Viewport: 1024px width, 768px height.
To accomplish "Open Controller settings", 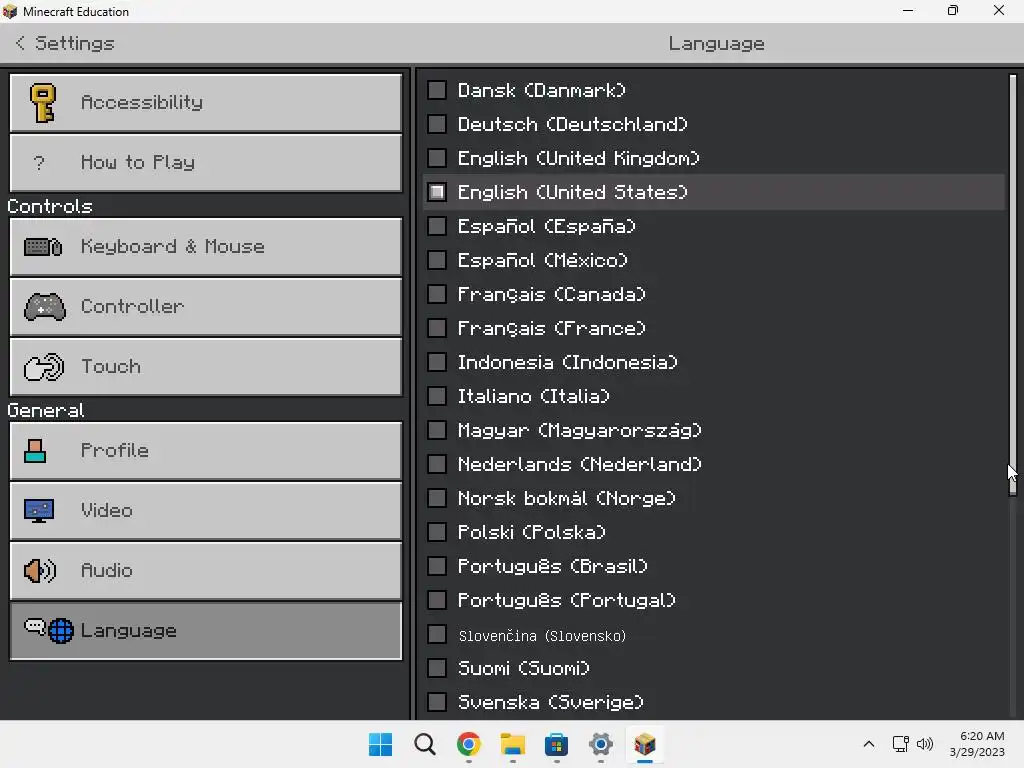I will click(206, 307).
